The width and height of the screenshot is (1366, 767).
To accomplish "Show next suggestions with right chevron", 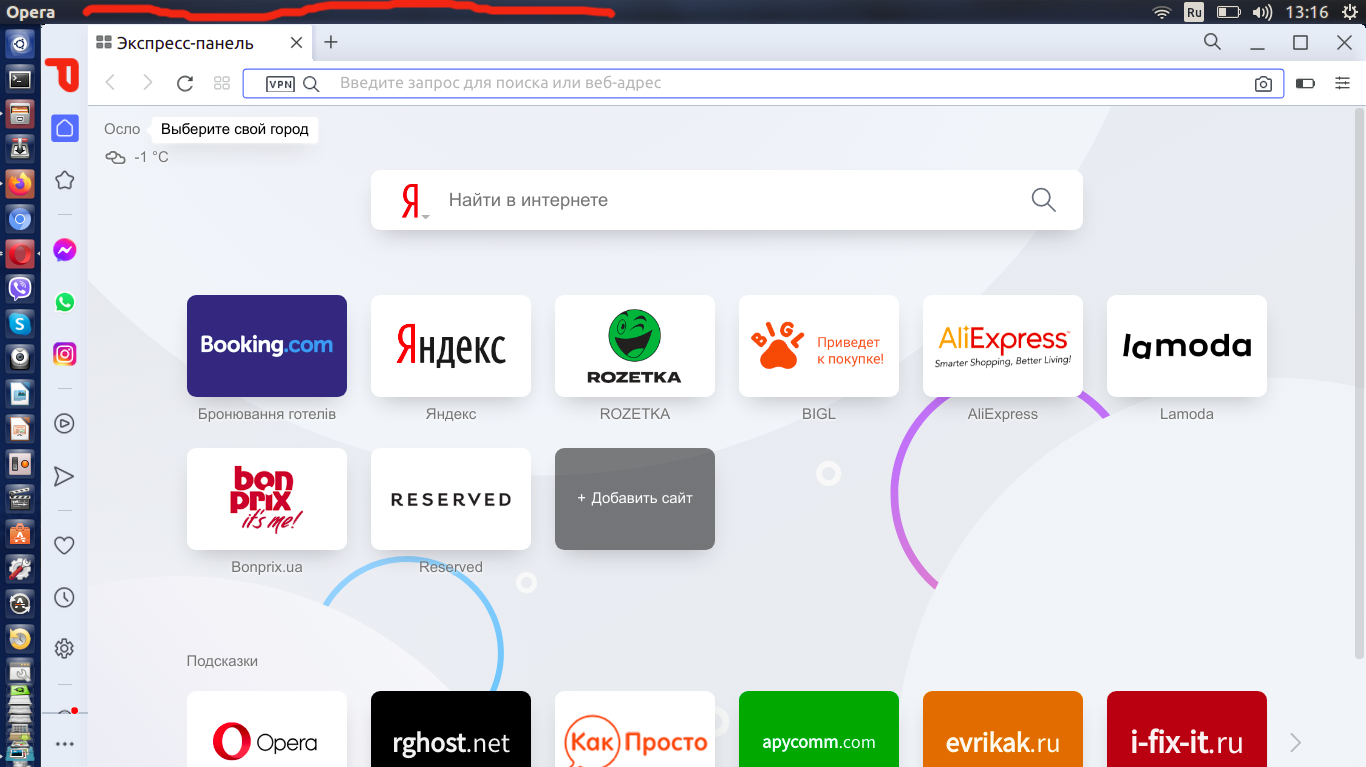I will 1295,742.
